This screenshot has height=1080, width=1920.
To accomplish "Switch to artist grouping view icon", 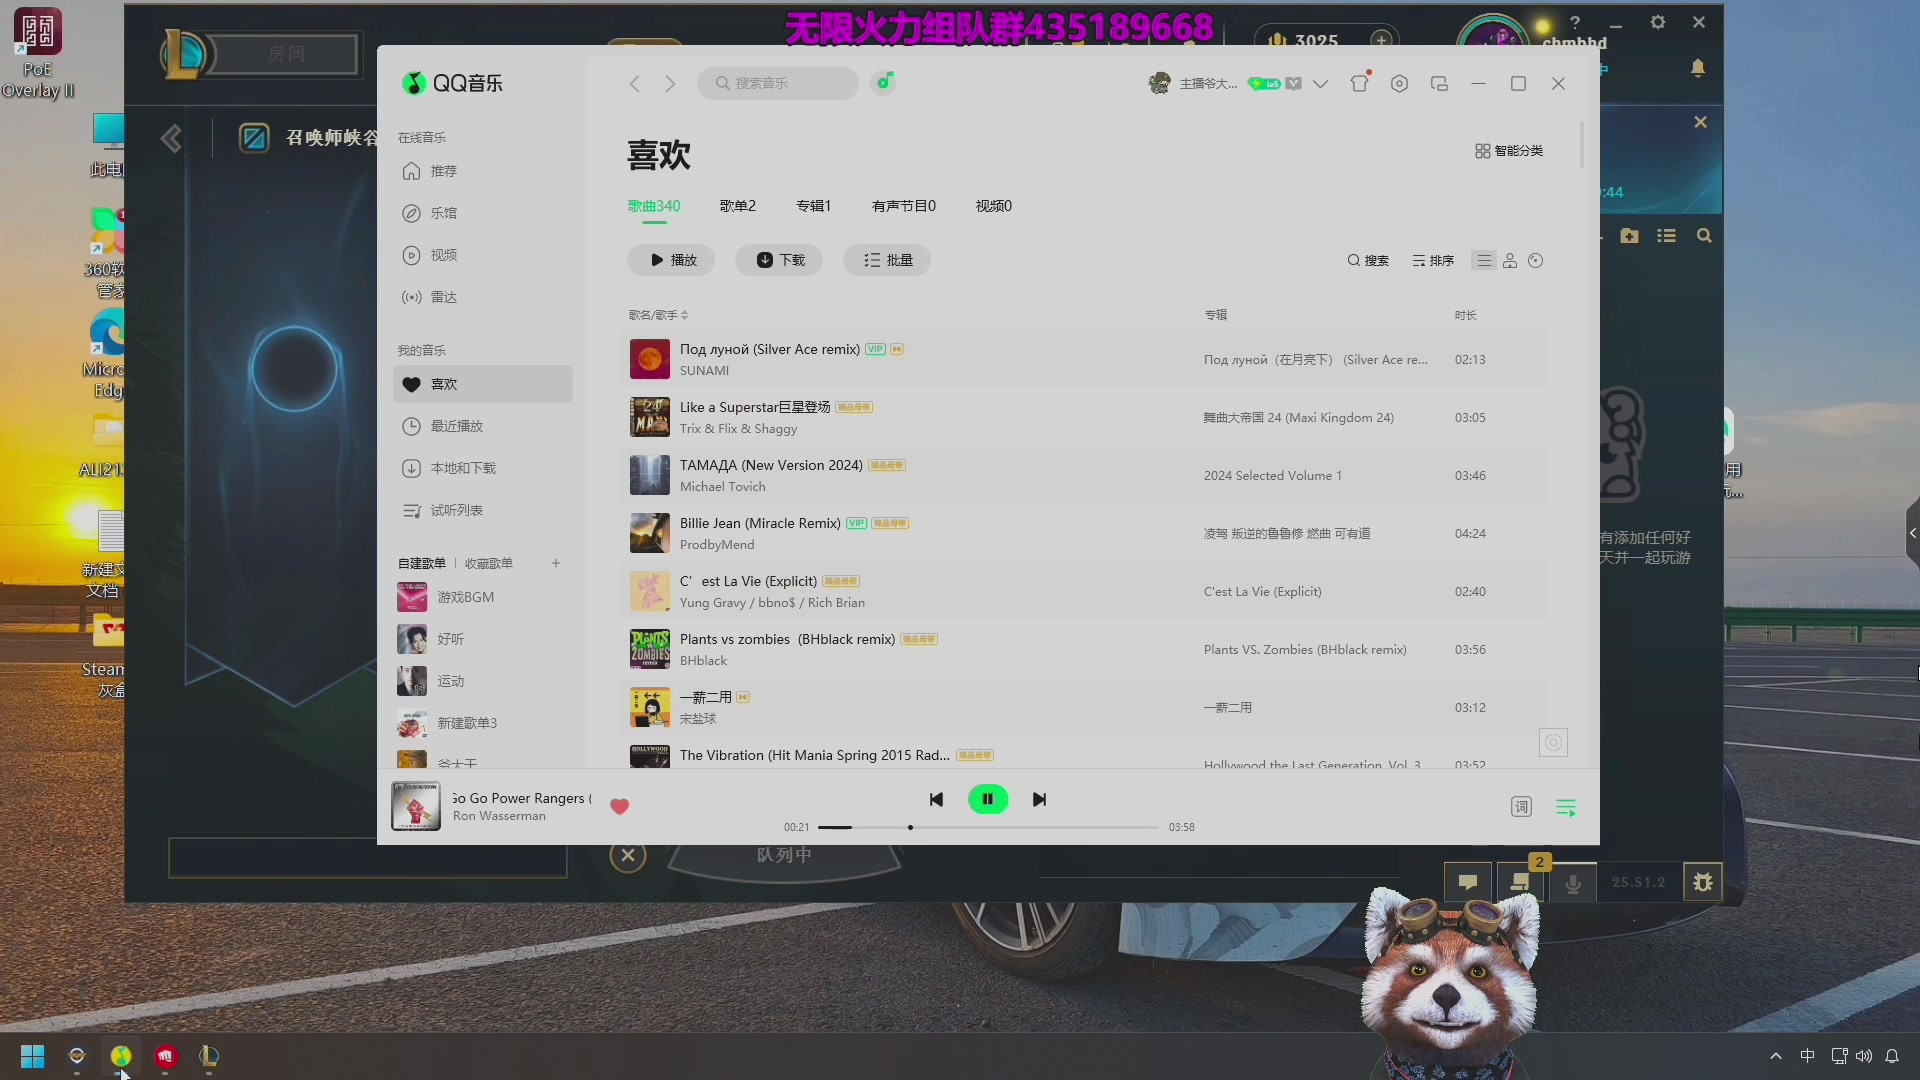I will click(1510, 260).
